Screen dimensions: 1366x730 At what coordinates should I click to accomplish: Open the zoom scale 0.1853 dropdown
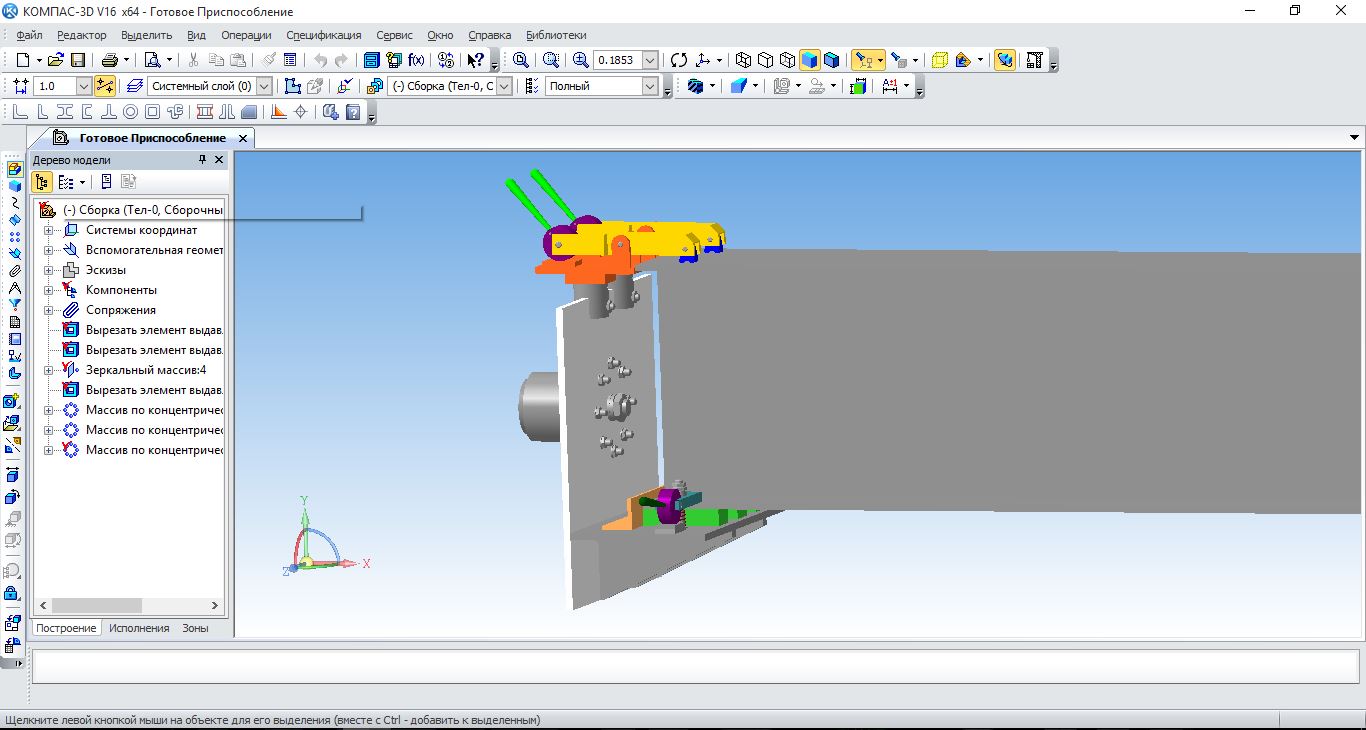tap(650, 60)
